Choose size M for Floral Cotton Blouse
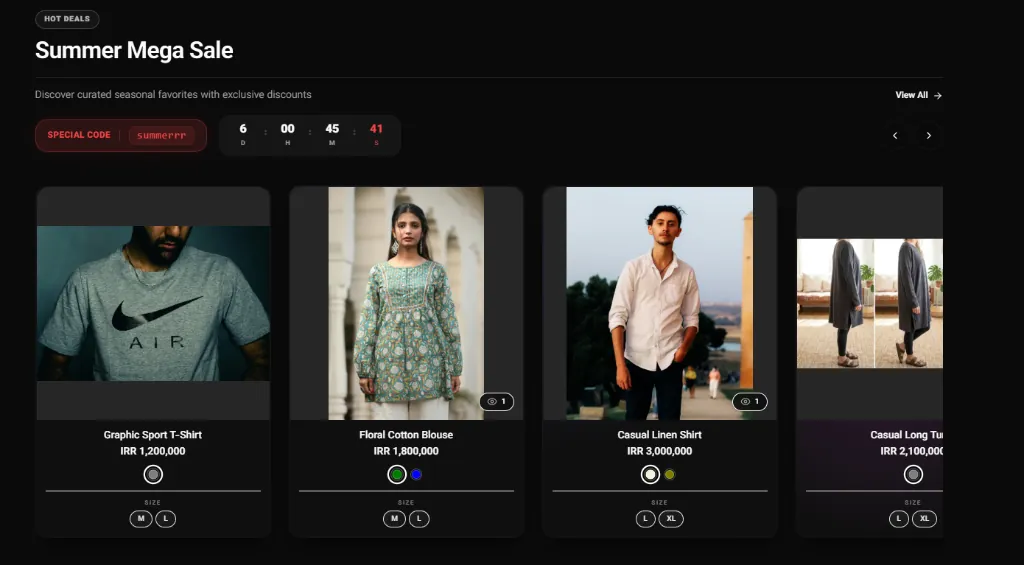Viewport: 1024px width, 565px height. pyautogui.click(x=394, y=519)
